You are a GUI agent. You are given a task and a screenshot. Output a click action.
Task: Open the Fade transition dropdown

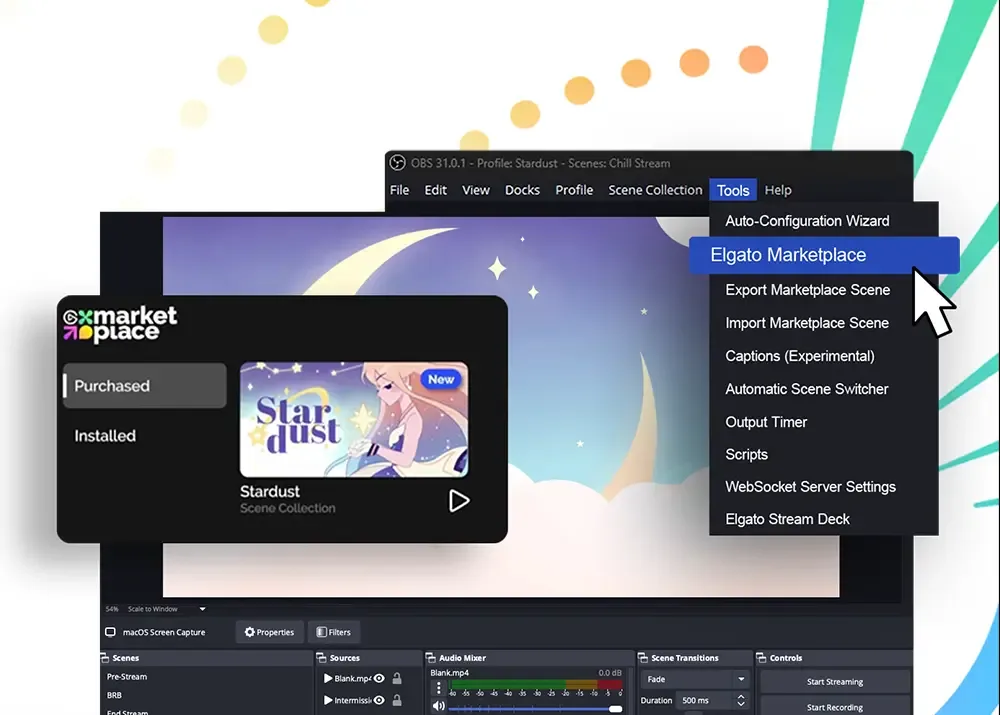tap(695, 679)
